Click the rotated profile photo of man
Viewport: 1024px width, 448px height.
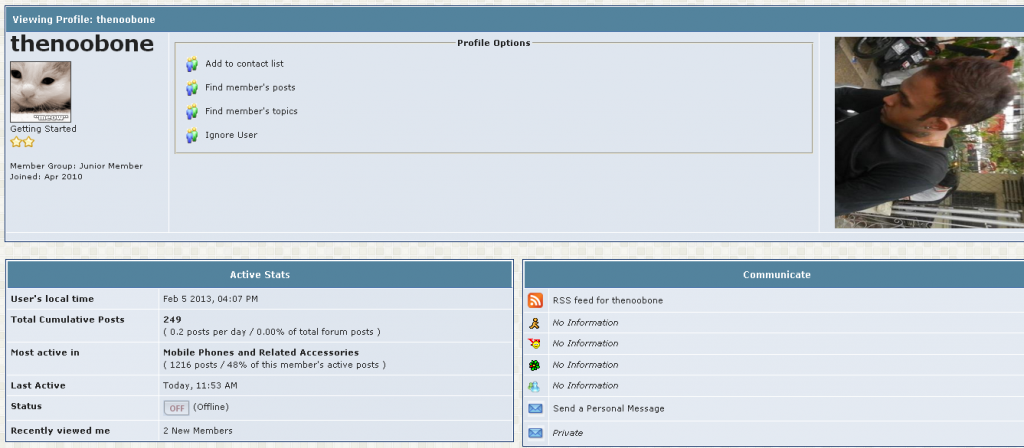(x=928, y=132)
